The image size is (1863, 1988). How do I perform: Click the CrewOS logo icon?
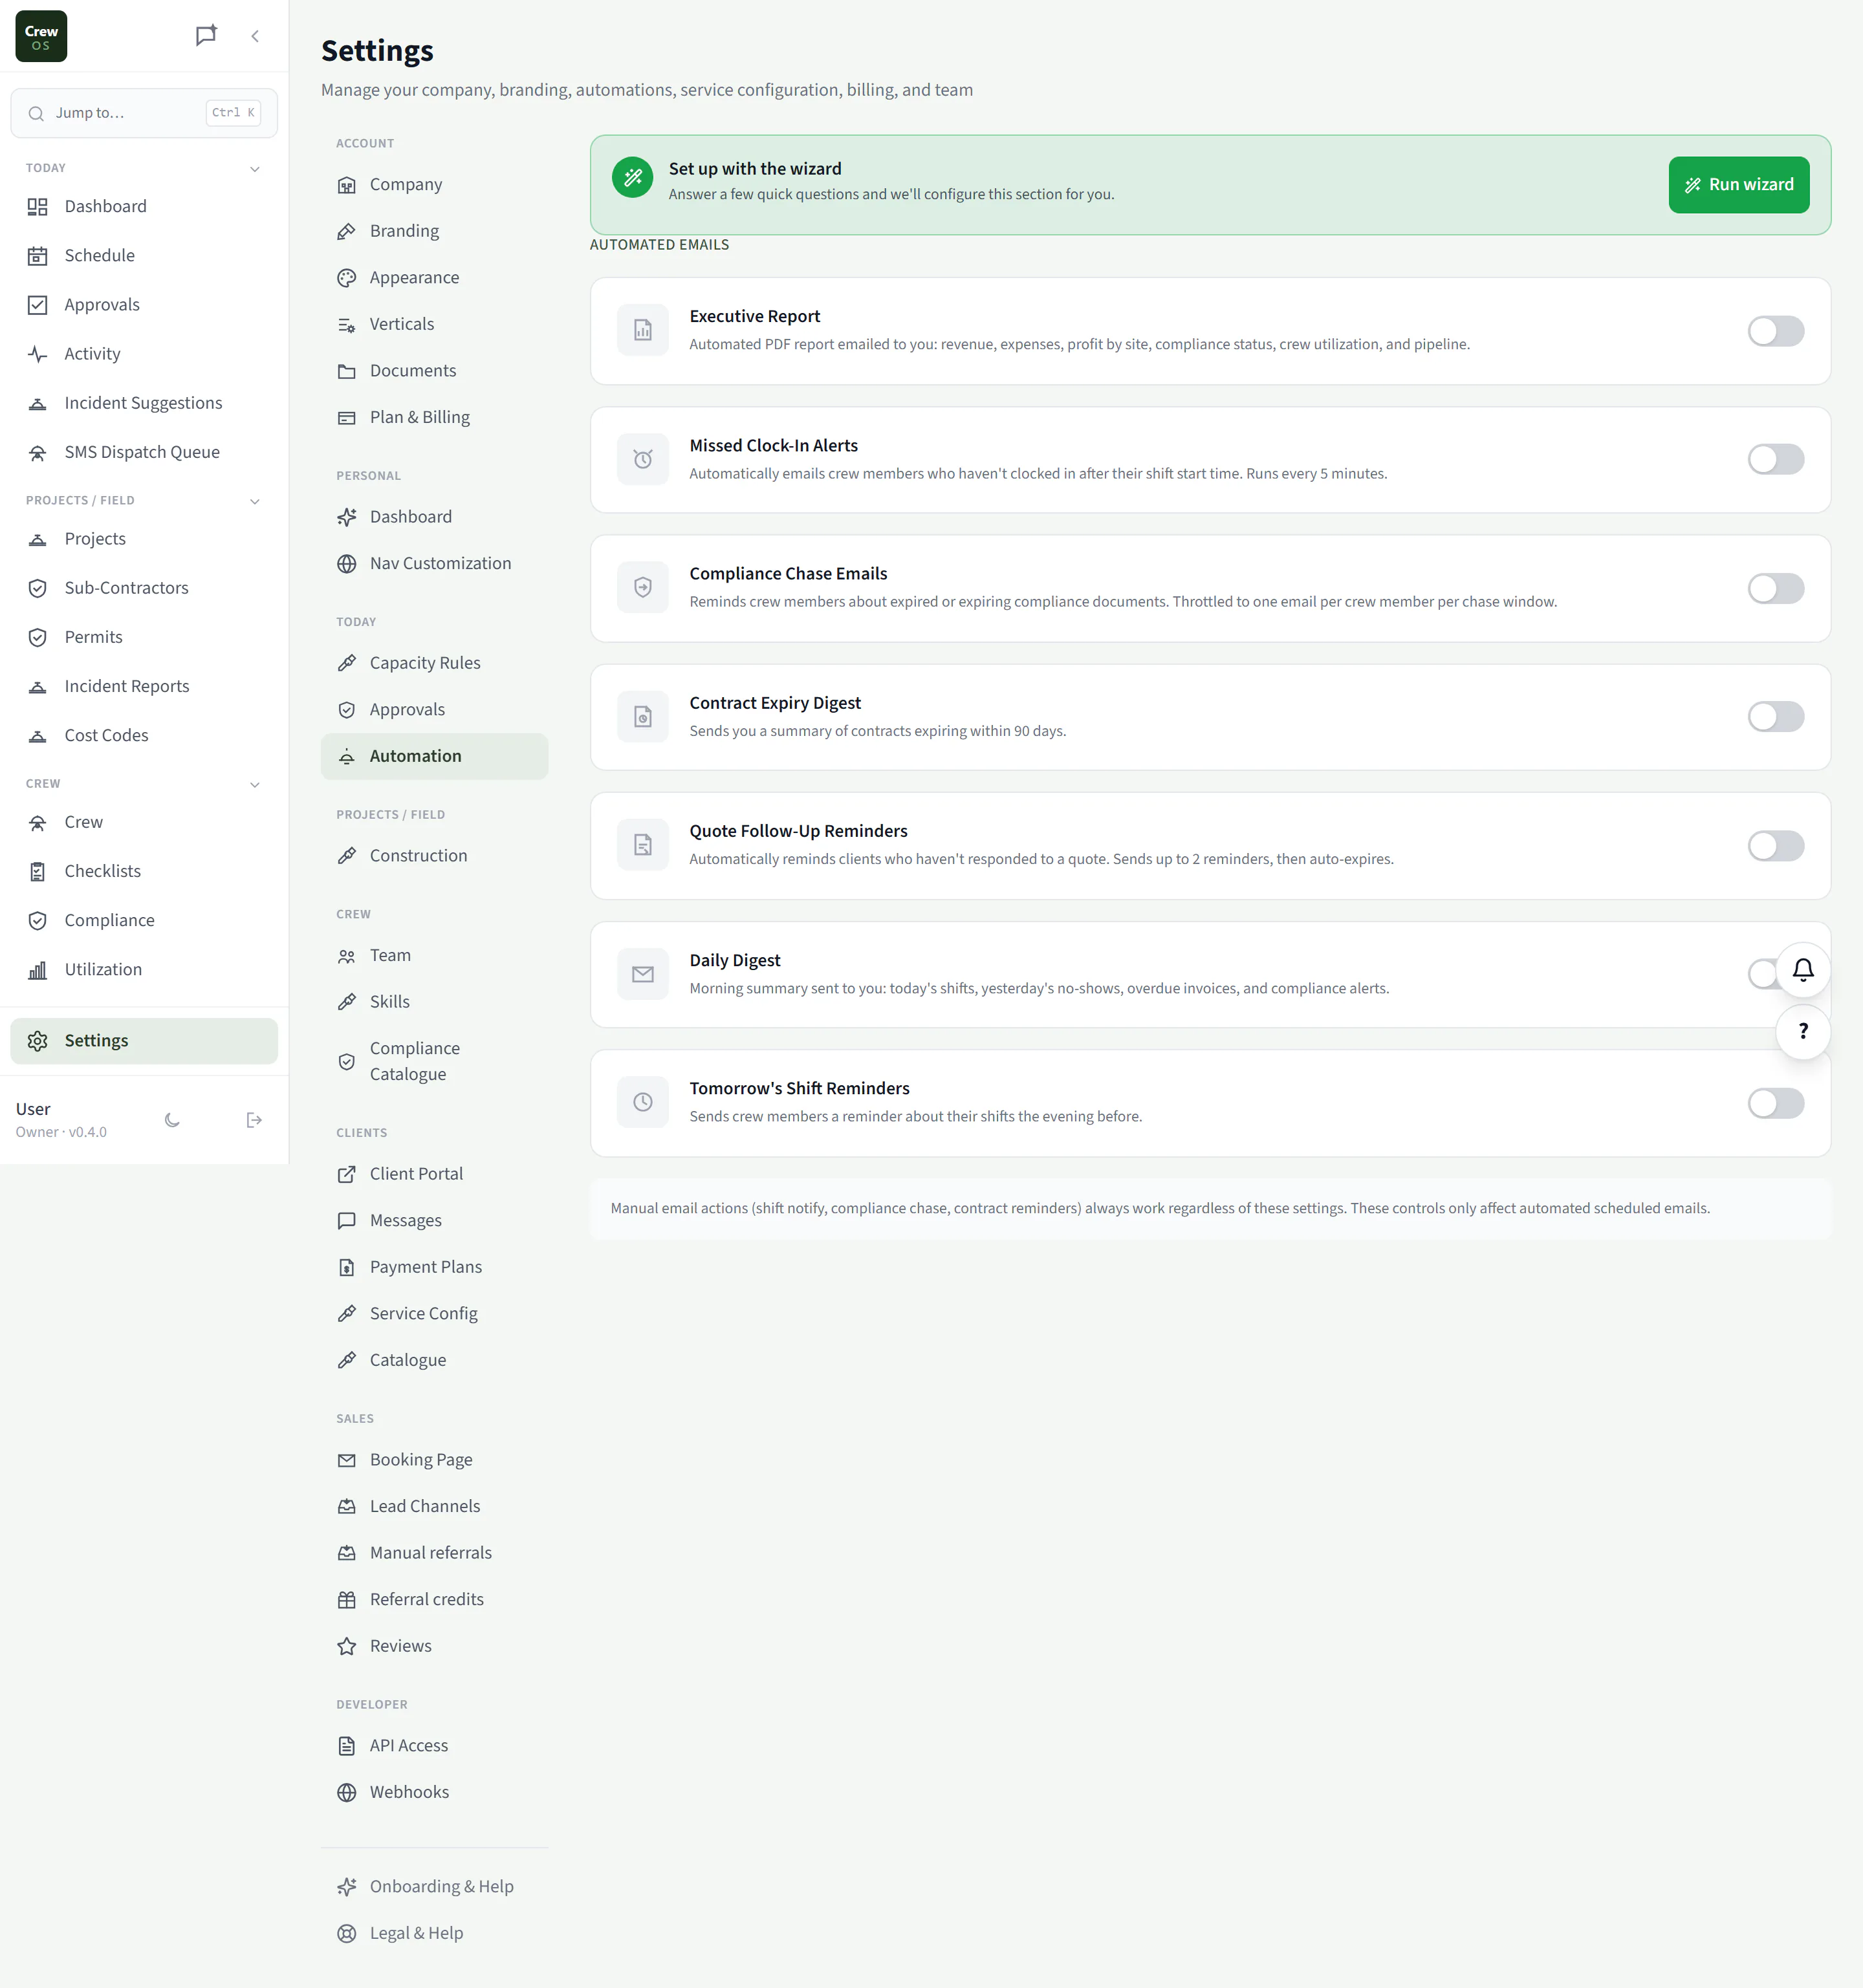pos(41,36)
